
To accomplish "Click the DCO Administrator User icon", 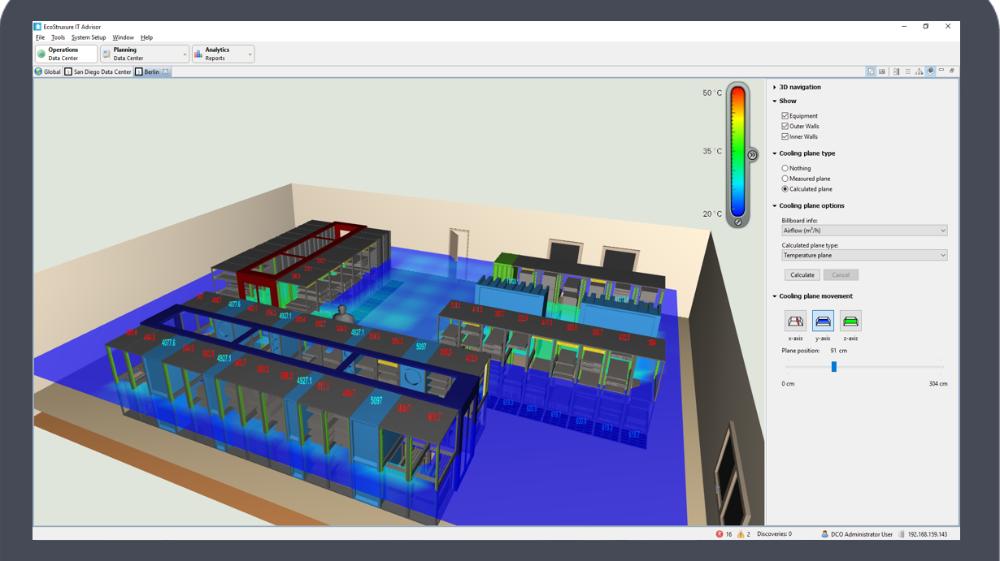I will [825, 534].
